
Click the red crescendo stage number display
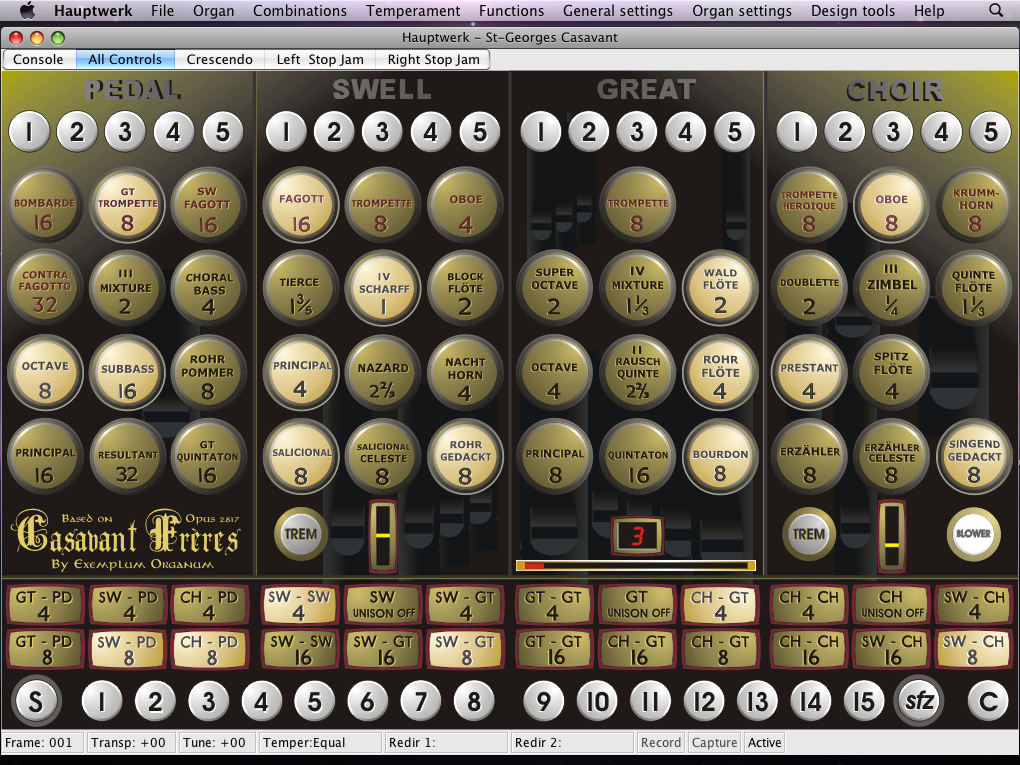click(x=637, y=536)
